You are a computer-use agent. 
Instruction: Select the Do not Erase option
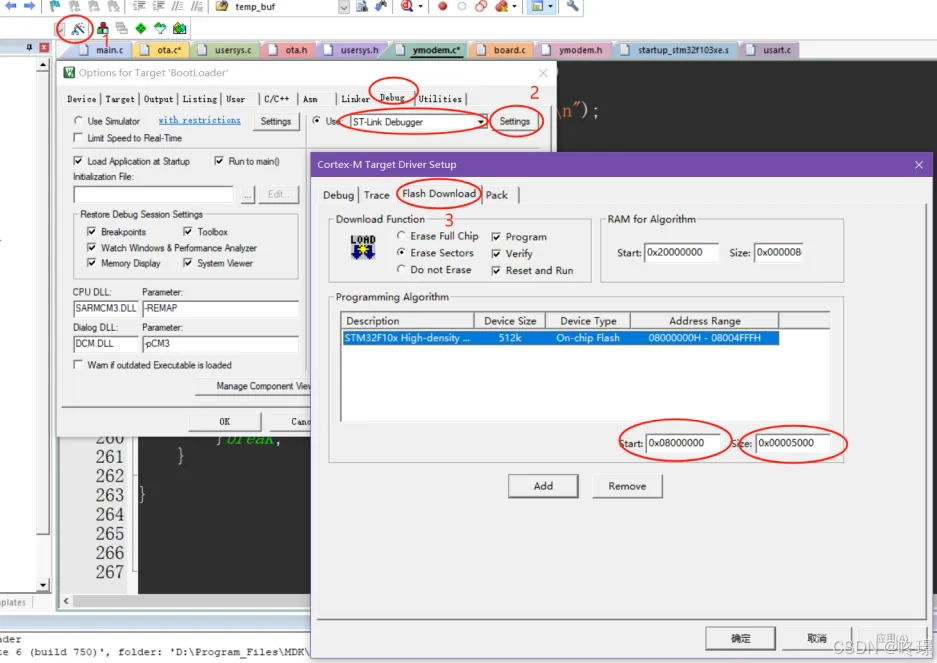click(x=401, y=270)
